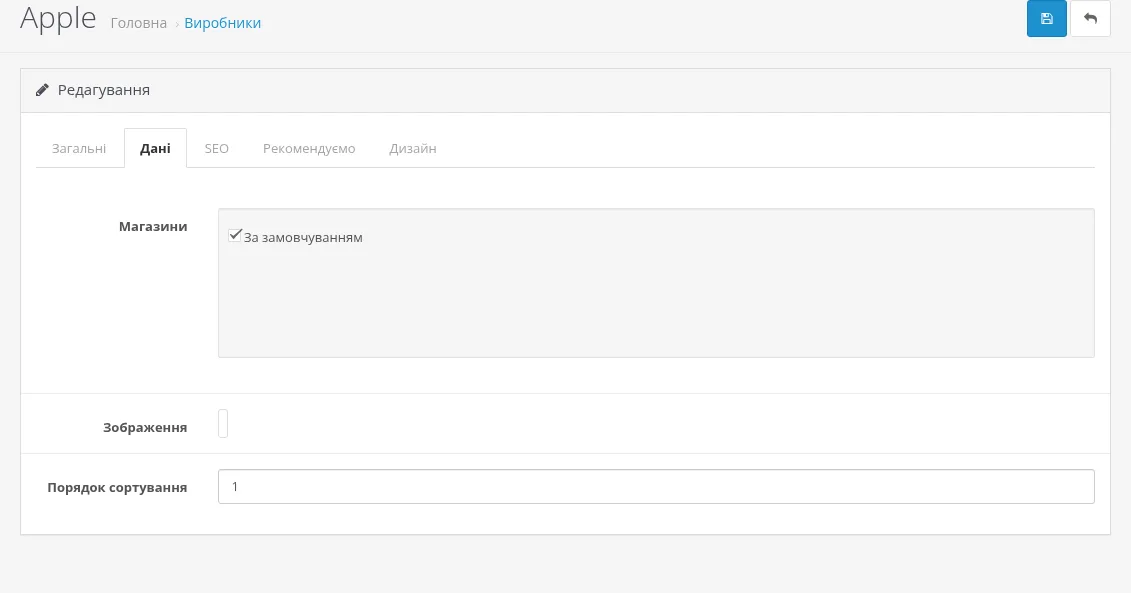Select the empty 'Зображення' image thumbnail
This screenshot has height=593, width=1131.
pyautogui.click(x=223, y=423)
